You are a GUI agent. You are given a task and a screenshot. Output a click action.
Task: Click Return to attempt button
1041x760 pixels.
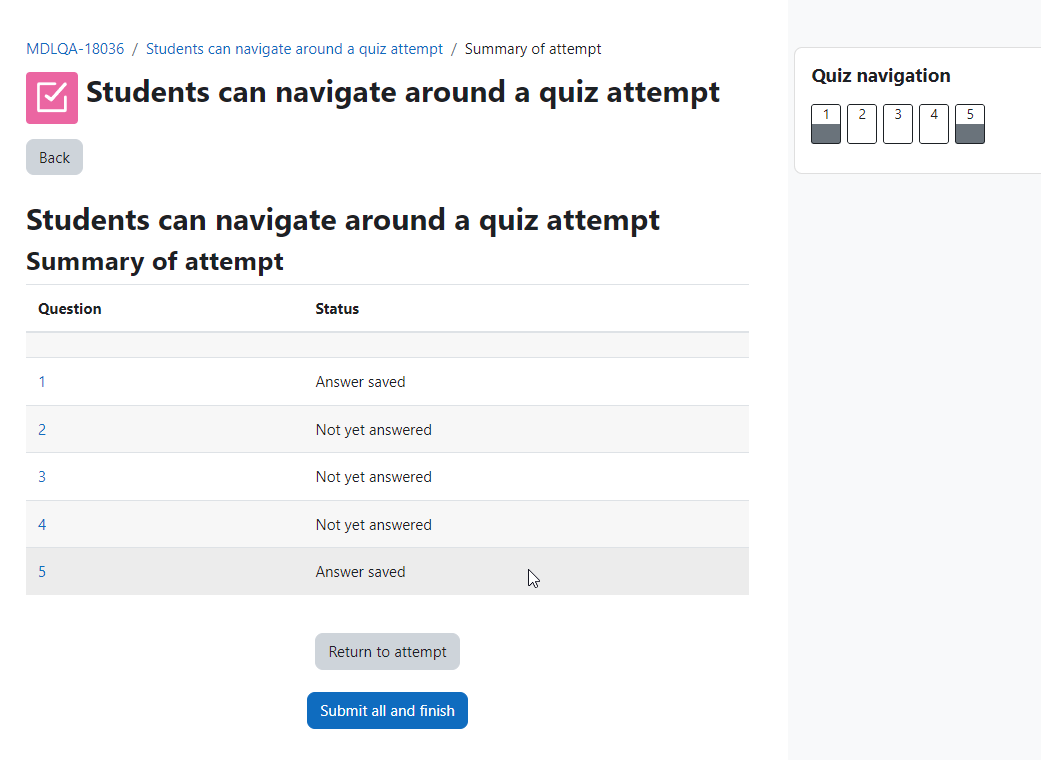387,652
